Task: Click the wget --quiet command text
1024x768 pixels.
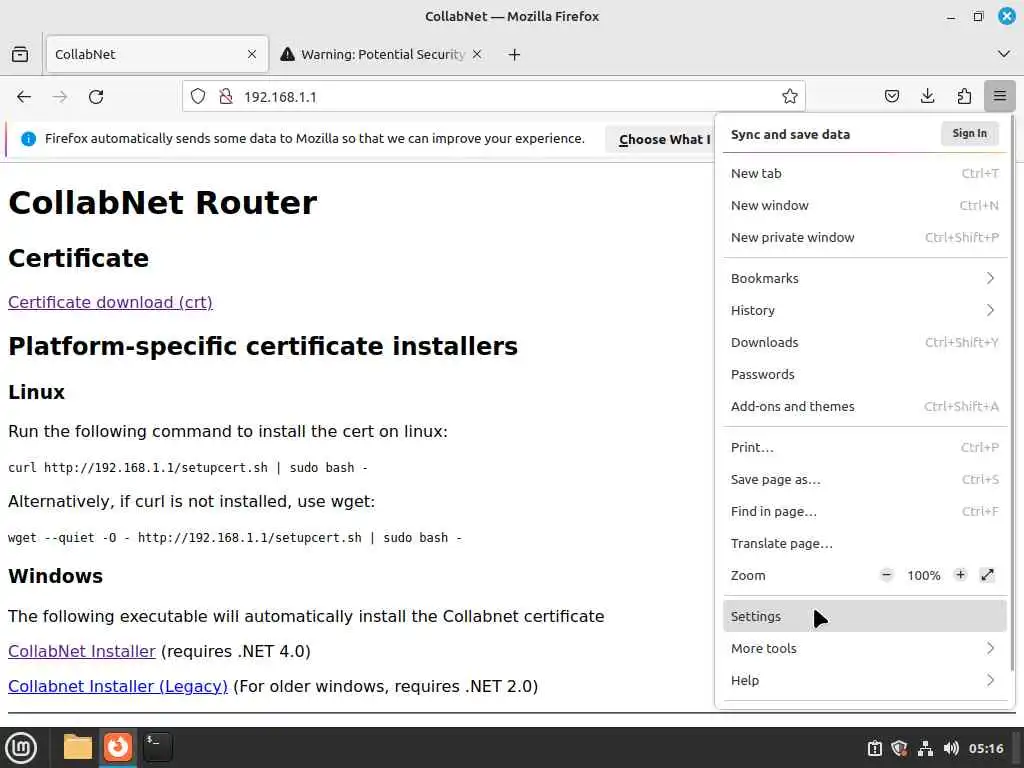Action: [235, 537]
